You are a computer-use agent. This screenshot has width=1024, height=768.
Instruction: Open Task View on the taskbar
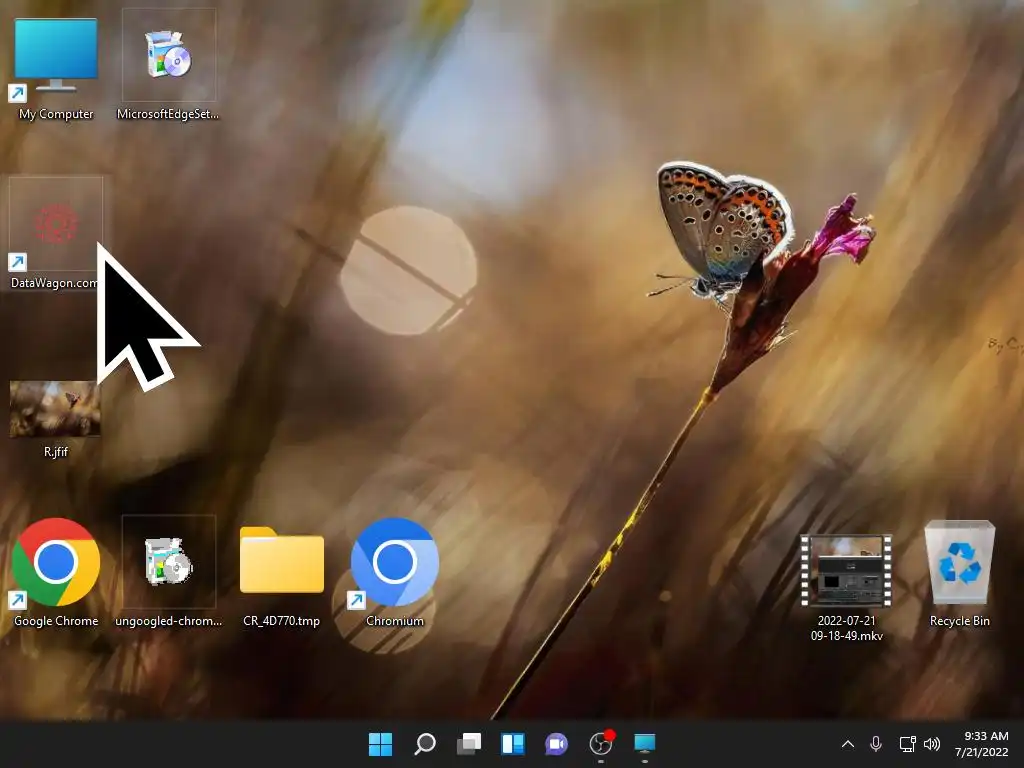[x=469, y=744]
